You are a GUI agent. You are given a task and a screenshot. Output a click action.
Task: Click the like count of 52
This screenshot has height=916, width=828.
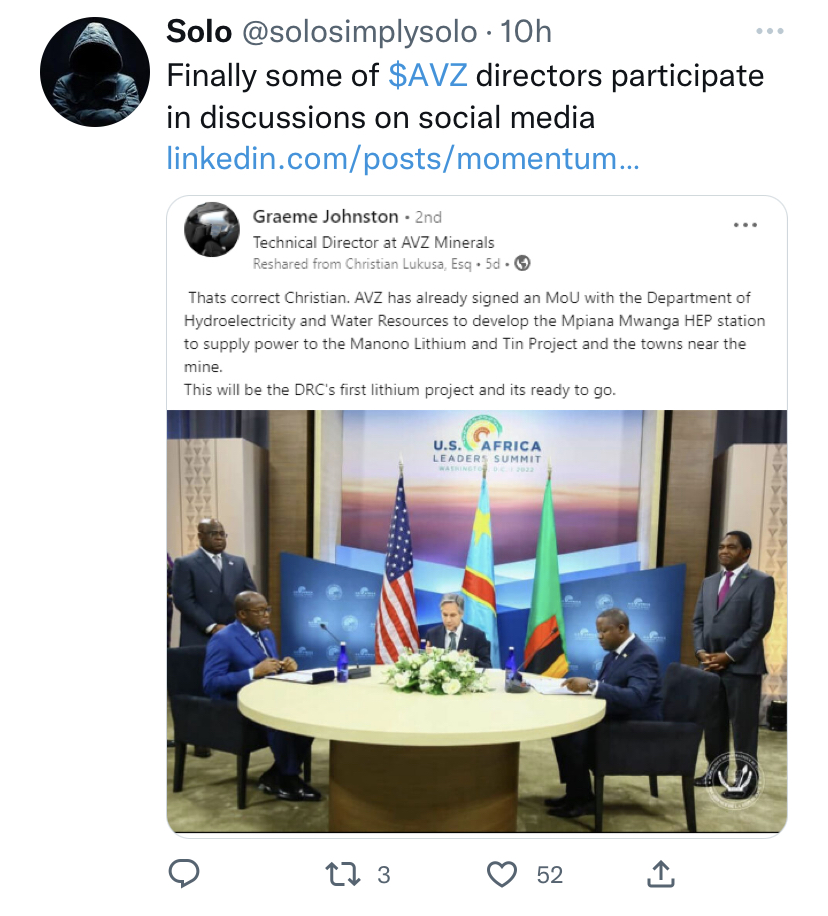(550, 875)
